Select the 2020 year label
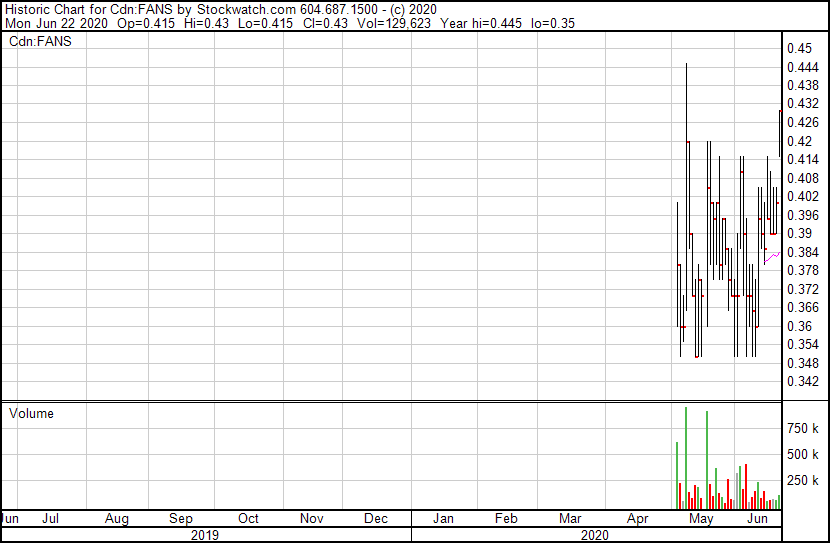 point(594,535)
